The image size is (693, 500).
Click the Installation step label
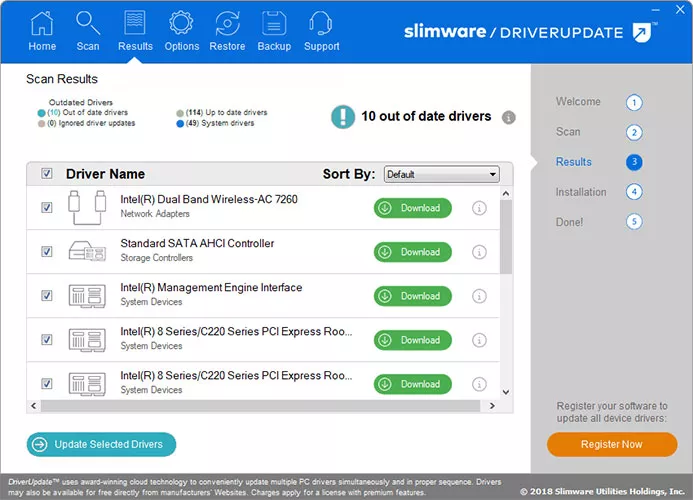click(x=581, y=192)
